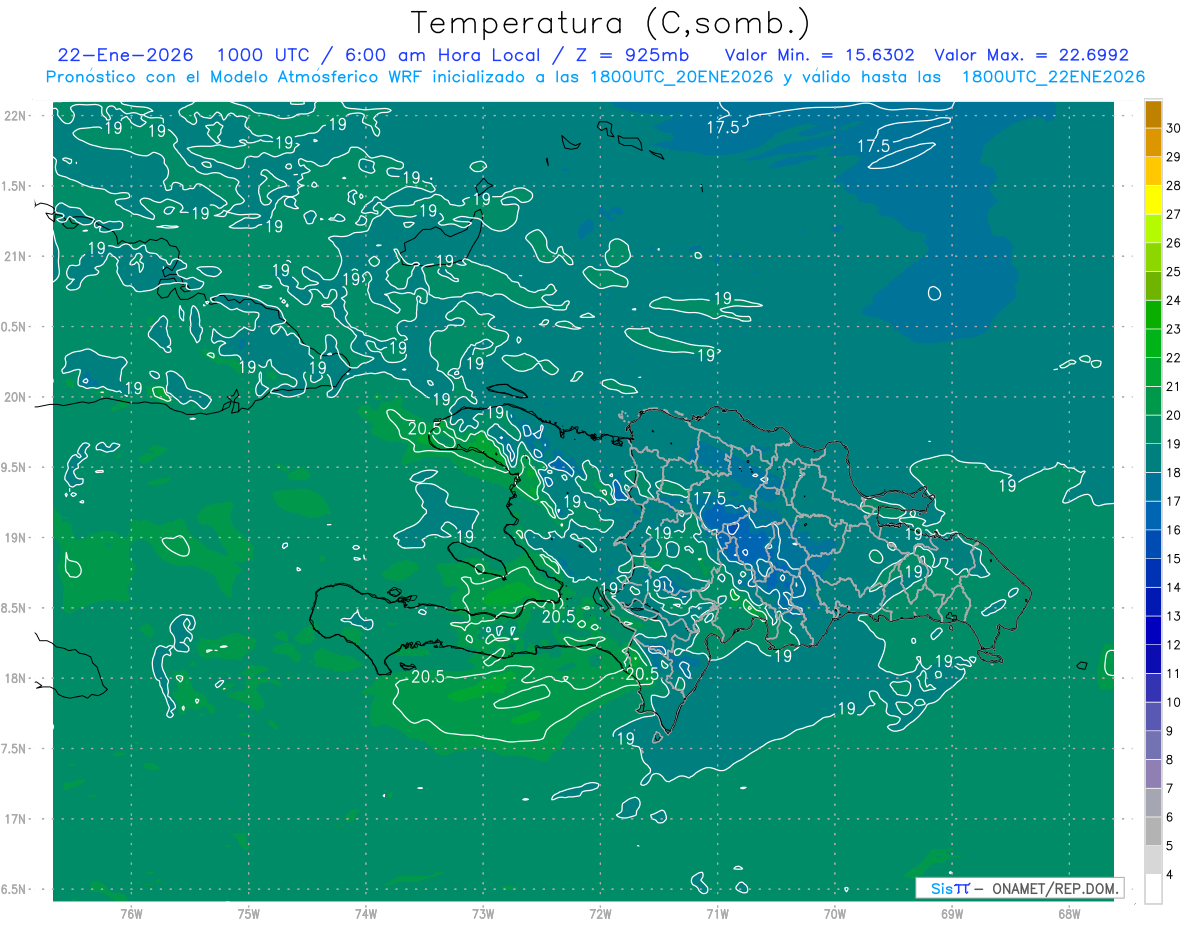Click the 'Temperatura (C,somb.)' map title
This screenshot has height=927, width=1200.
click(x=611, y=23)
